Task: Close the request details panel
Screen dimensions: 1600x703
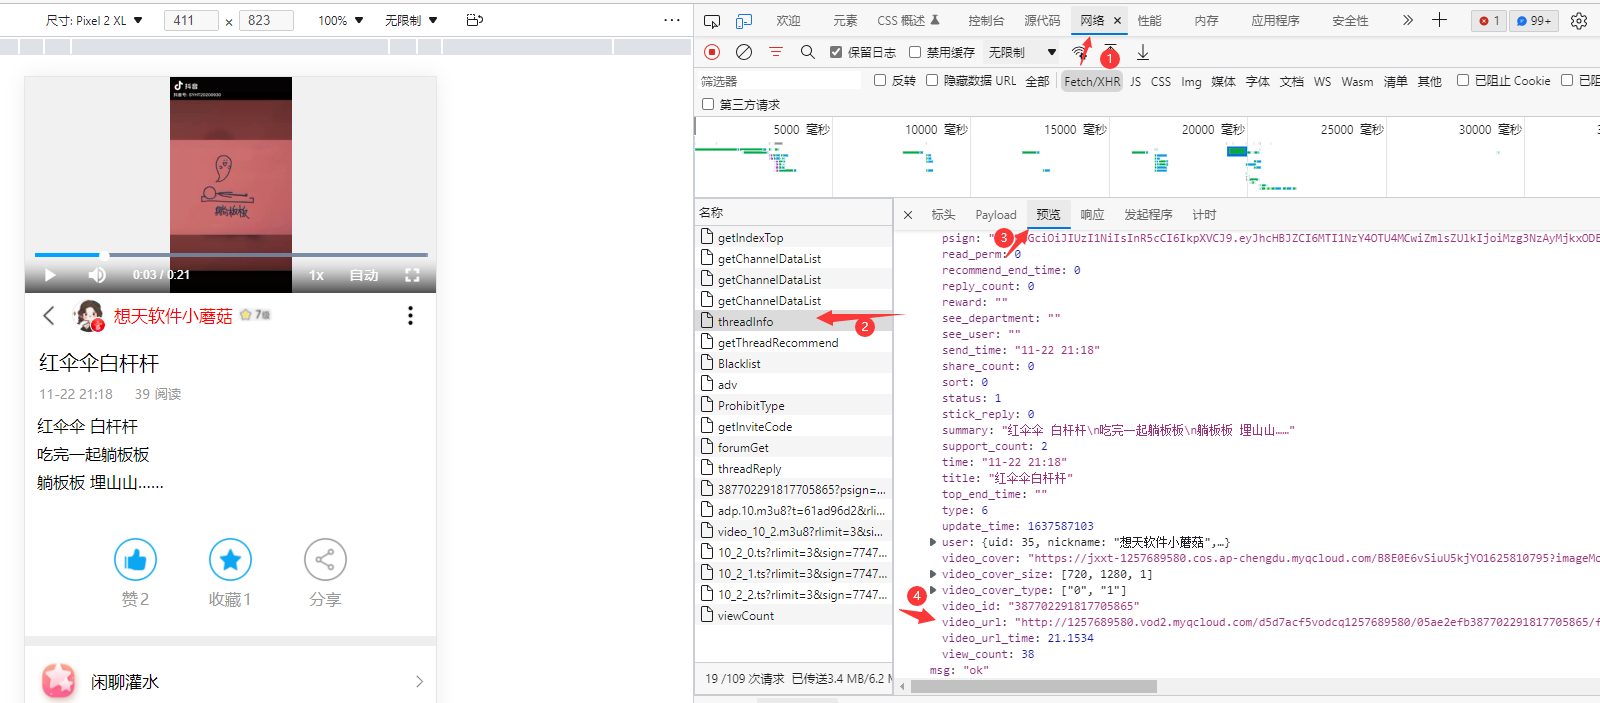Action: (908, 215)
